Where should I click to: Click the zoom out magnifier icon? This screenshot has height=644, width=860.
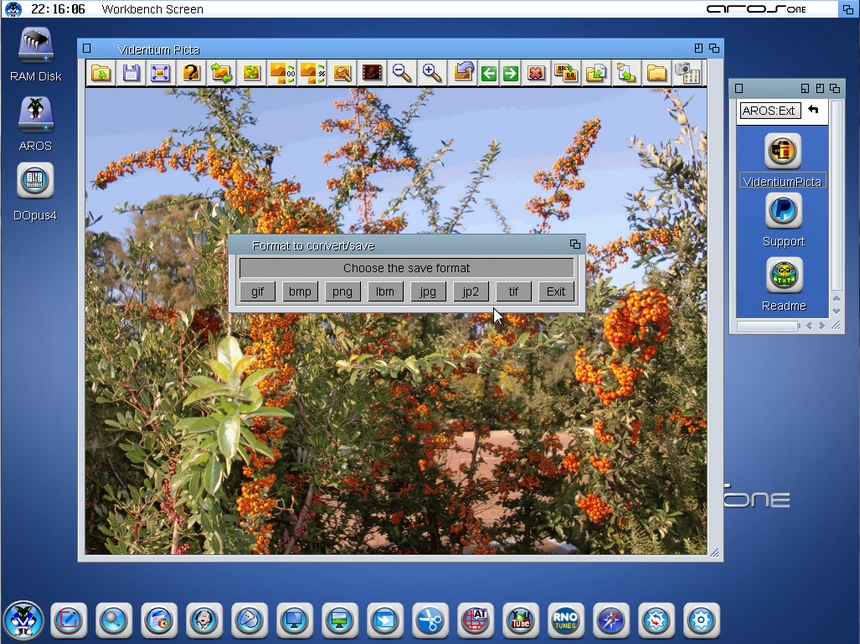[x=402, y=73]
